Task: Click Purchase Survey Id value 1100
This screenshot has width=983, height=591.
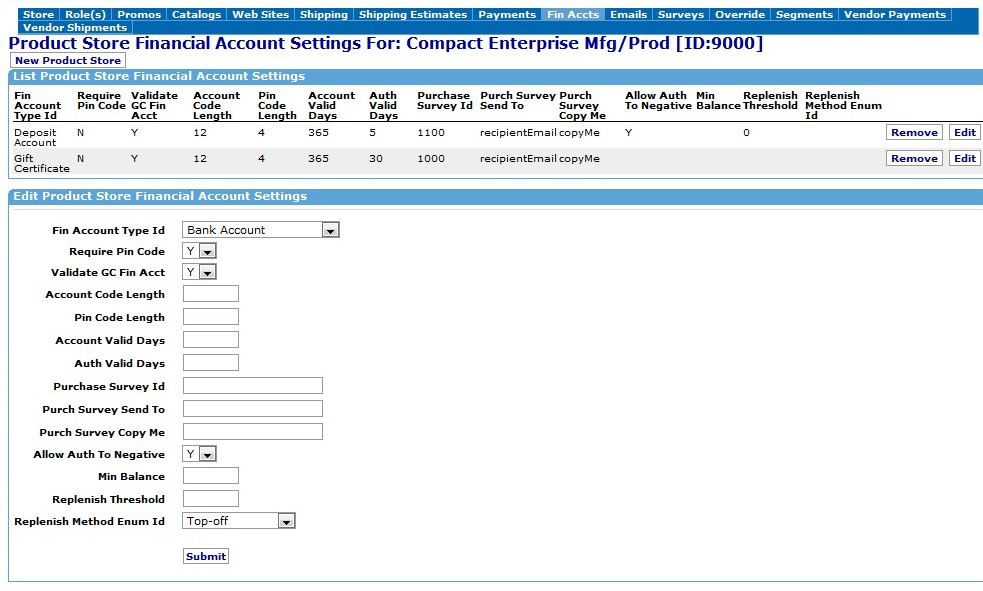Action: click(431, 132)
